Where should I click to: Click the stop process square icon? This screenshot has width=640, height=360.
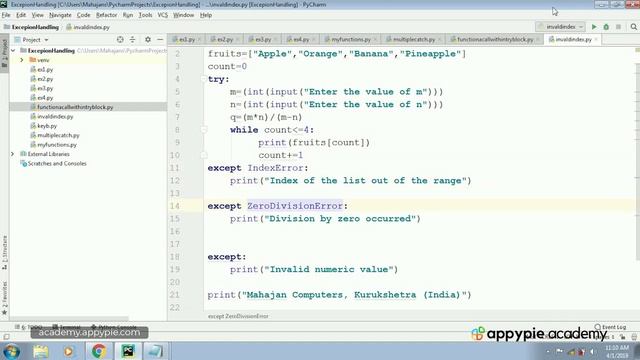[x=618, y=27]
